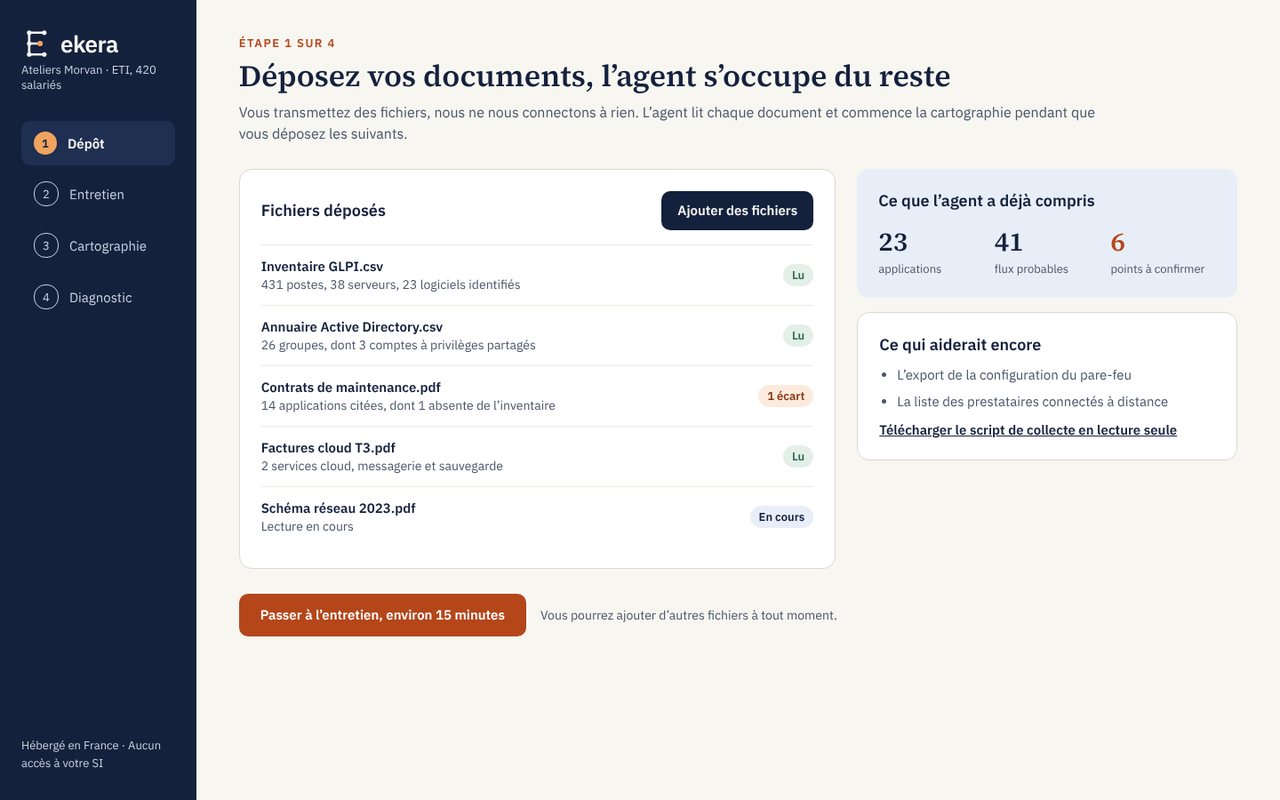
Task: Click the En cours status badge
Action: point(782,517)
